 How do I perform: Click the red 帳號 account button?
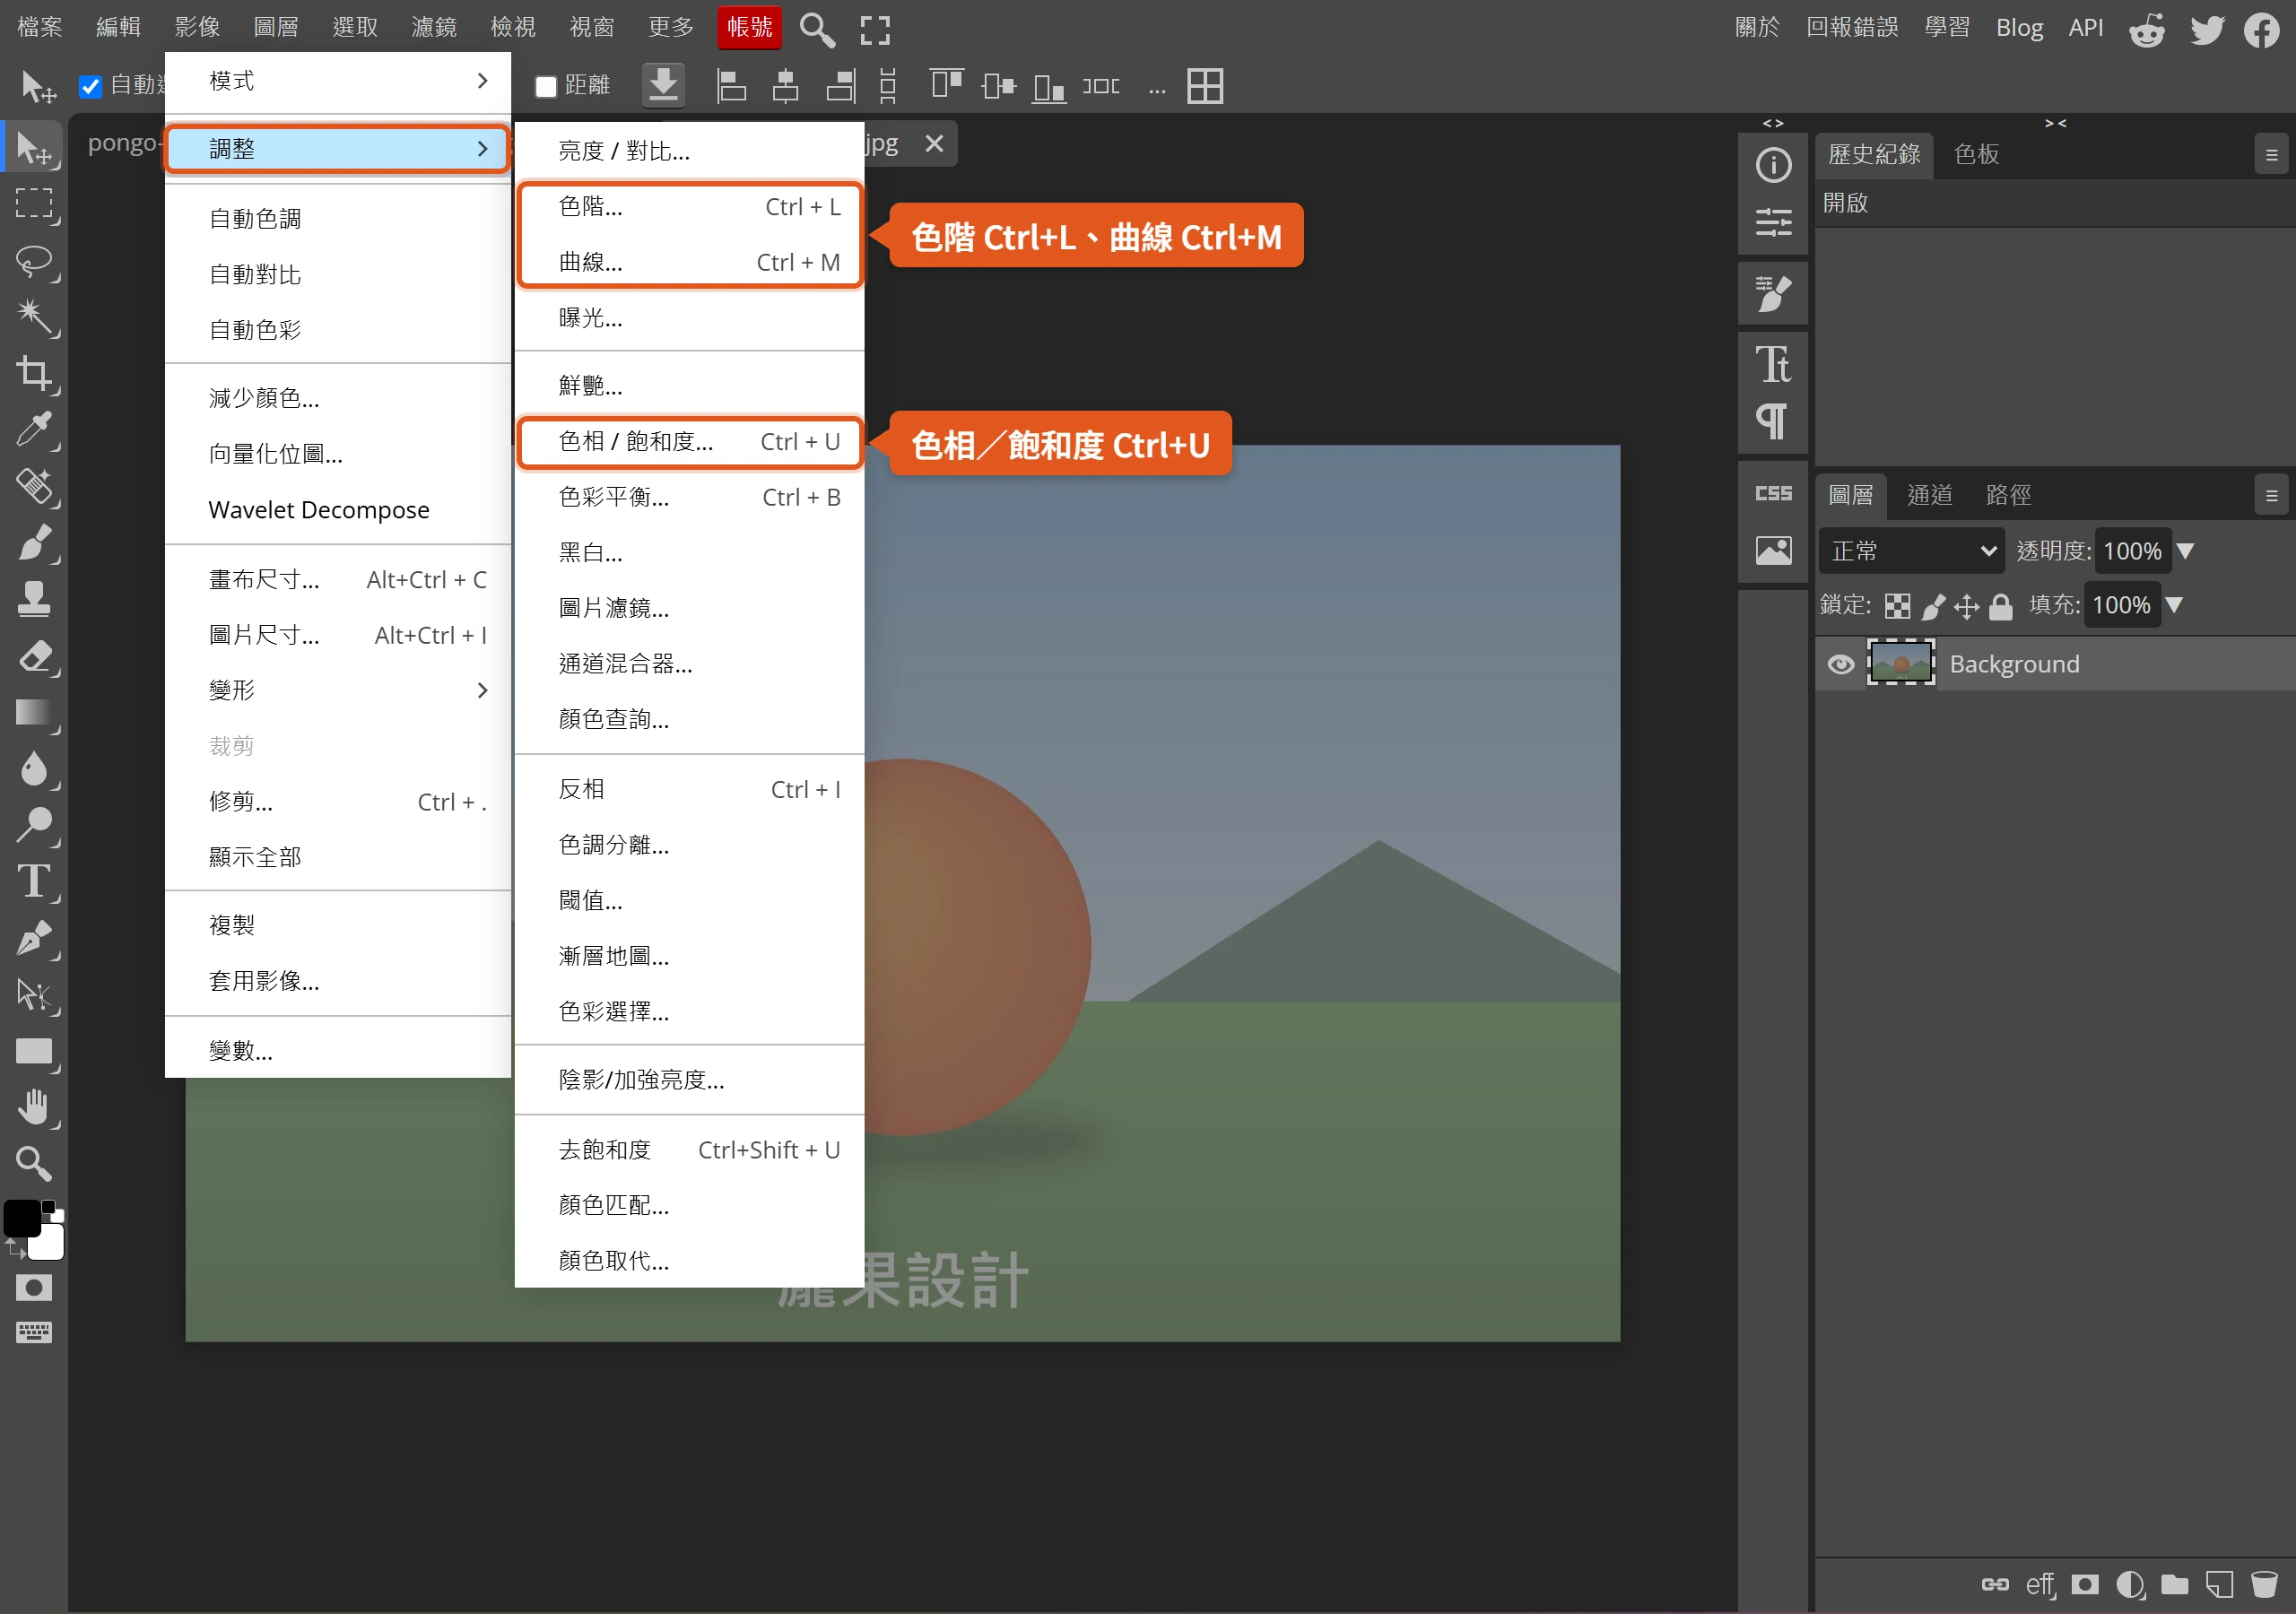[x=749, y=27]
